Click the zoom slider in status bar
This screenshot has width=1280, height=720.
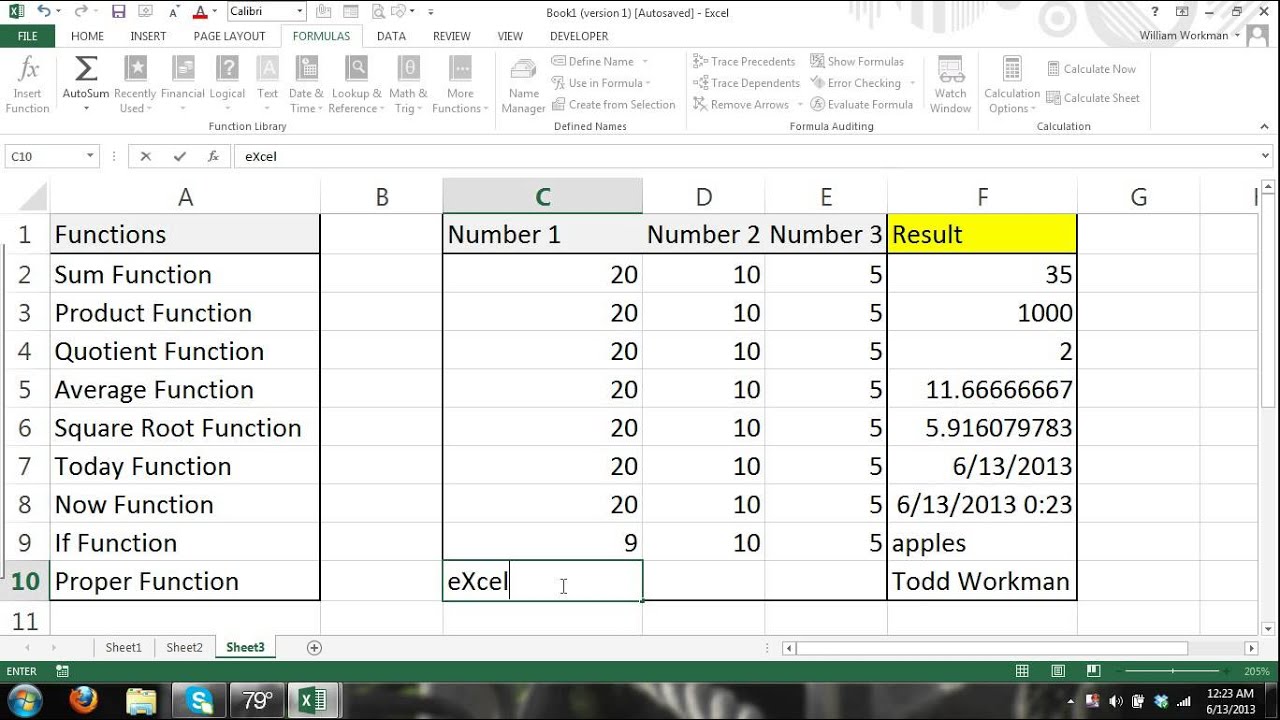click(x=1171, y=672)
